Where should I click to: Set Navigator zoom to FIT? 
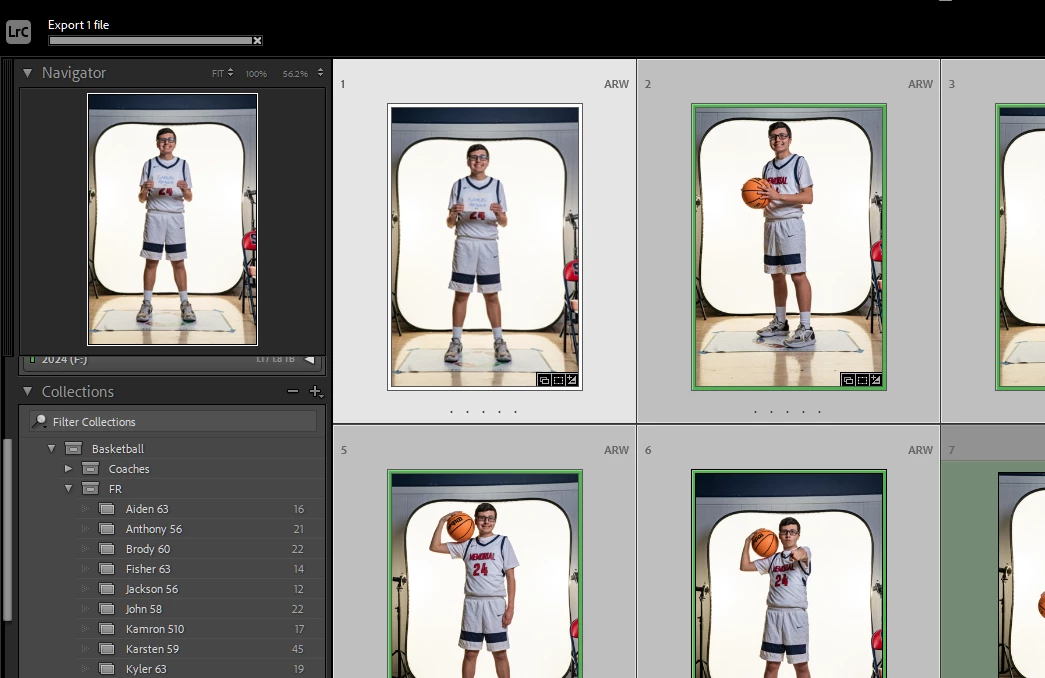217,73
